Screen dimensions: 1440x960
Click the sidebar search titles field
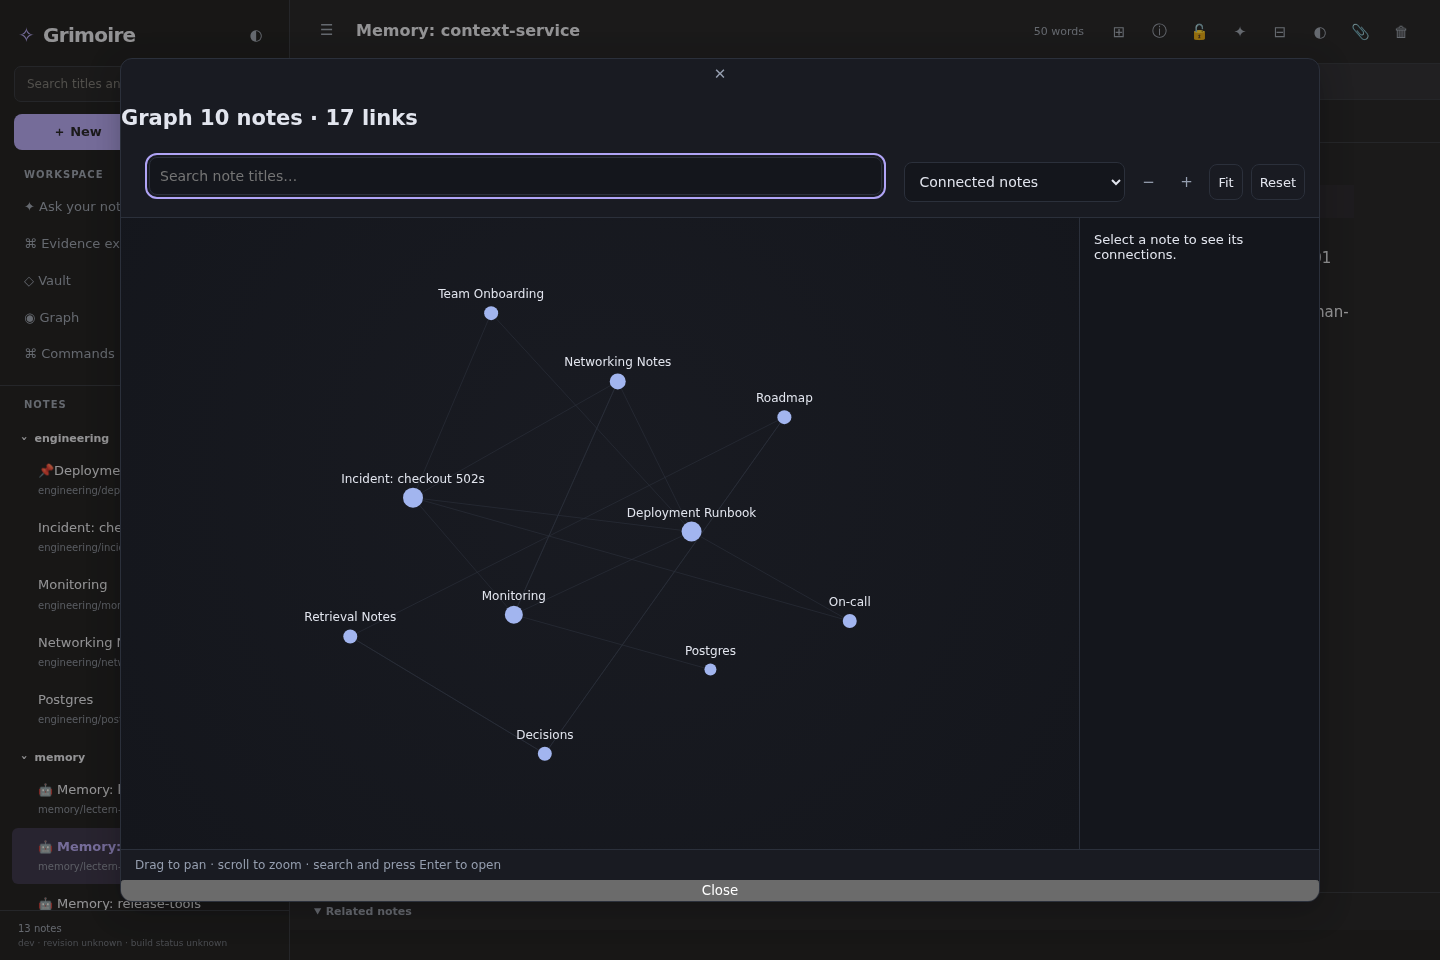pos(68,84)
